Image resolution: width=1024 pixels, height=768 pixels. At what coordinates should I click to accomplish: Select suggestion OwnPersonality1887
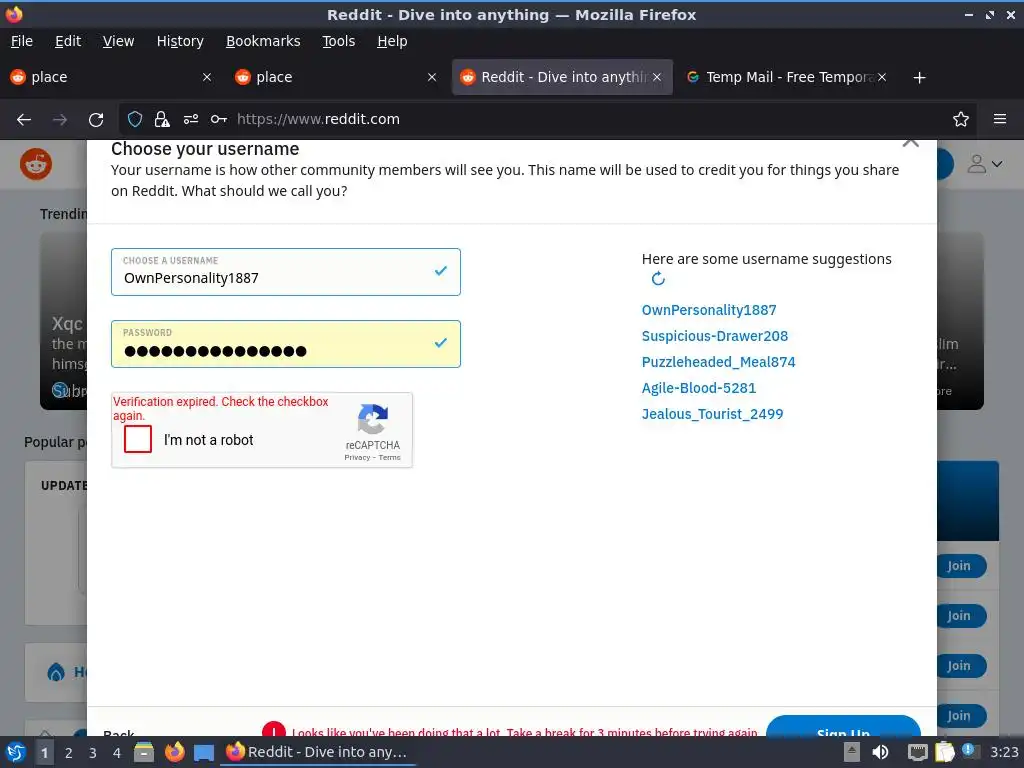click(x=709, y=310)
